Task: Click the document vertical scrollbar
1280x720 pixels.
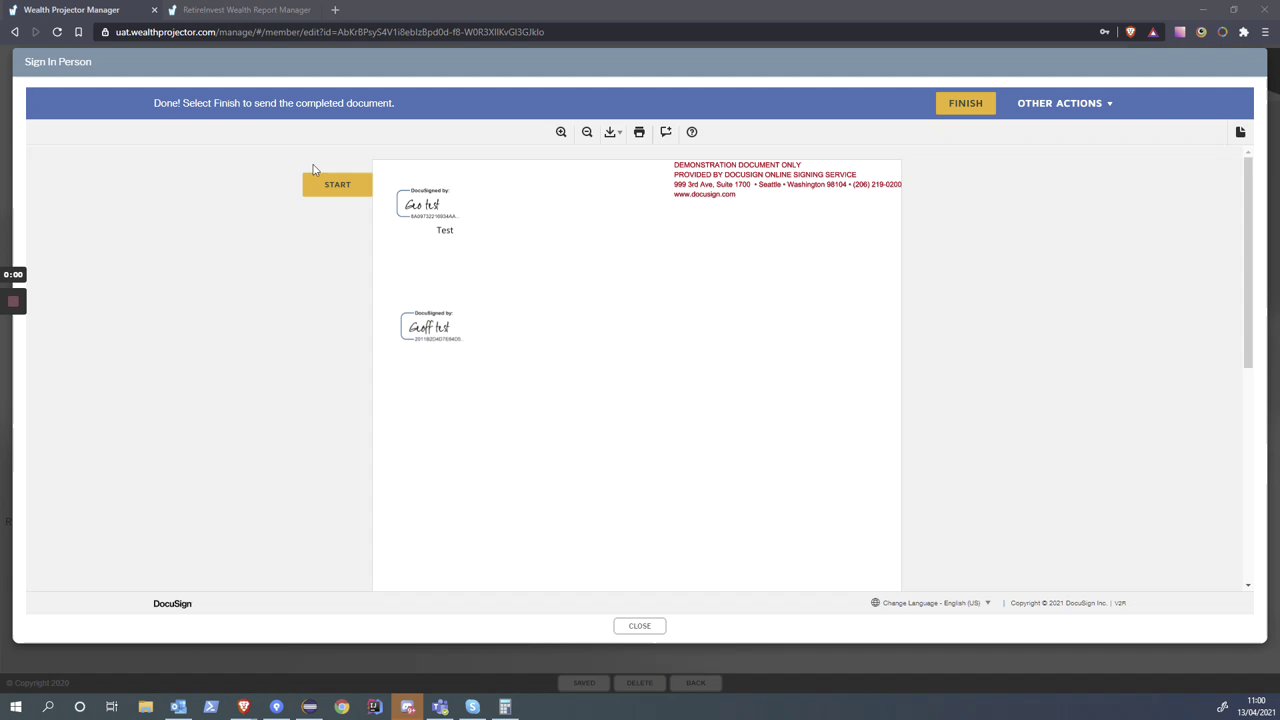Action: click(x=1247, y=262)
